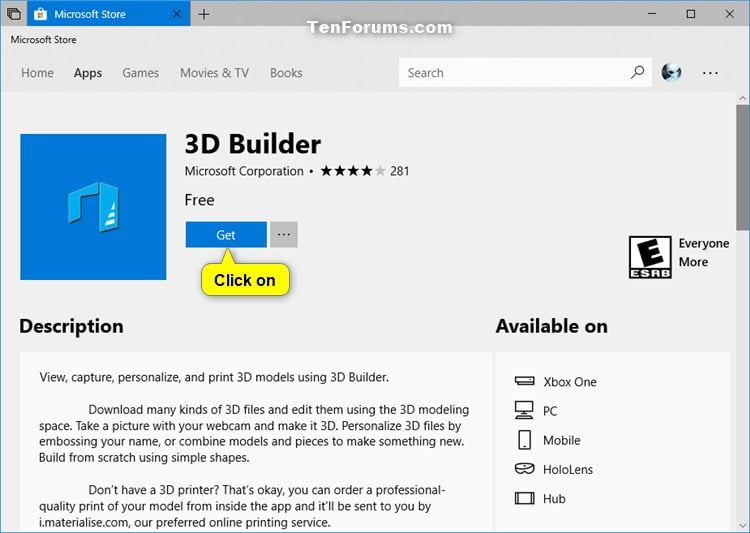Maximize the Microsoft Store window
The image size is (750, 533).
click(691, 14)
